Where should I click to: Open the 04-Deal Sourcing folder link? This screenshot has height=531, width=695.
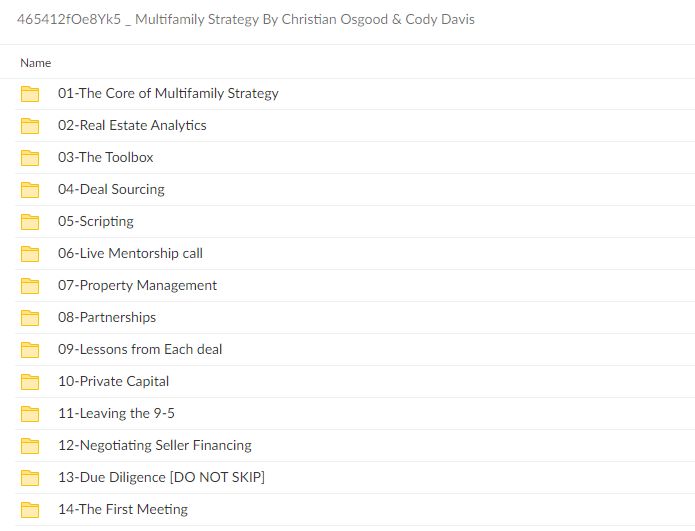(111, 190)
